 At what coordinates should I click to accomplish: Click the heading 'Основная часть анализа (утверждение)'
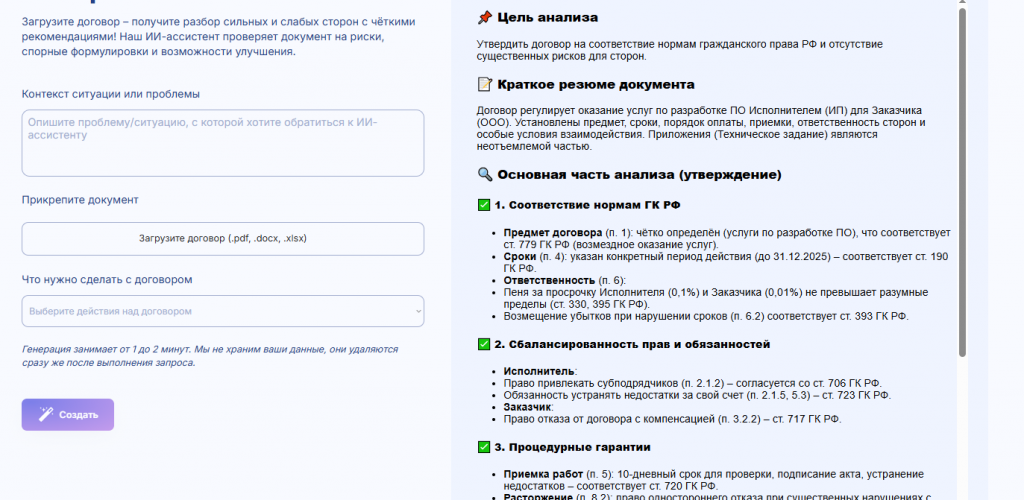[x=639, y=175]
